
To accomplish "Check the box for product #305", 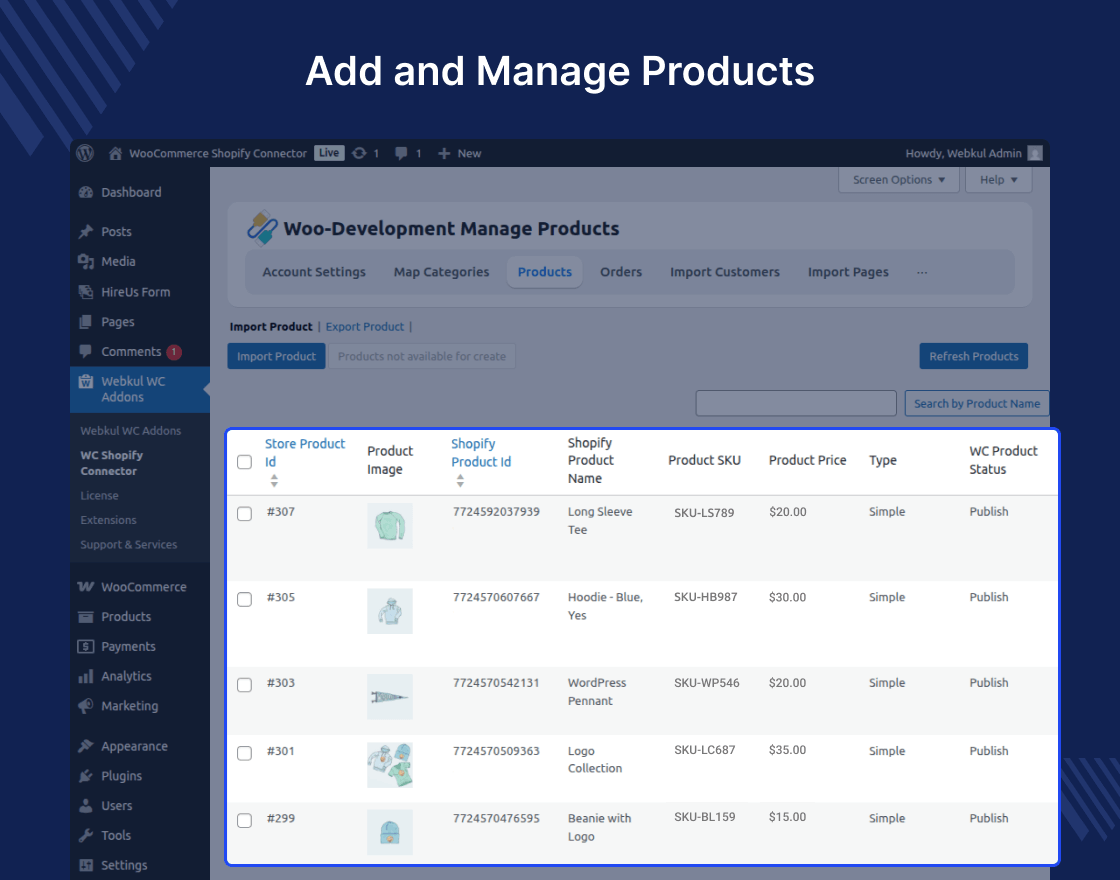I will point(244,599).
